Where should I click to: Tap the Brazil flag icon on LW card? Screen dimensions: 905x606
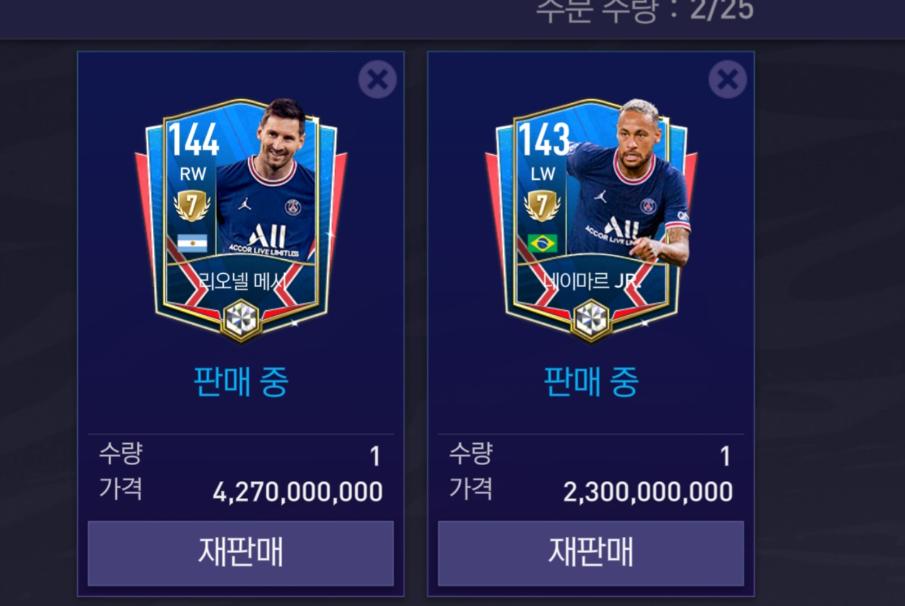543,244
